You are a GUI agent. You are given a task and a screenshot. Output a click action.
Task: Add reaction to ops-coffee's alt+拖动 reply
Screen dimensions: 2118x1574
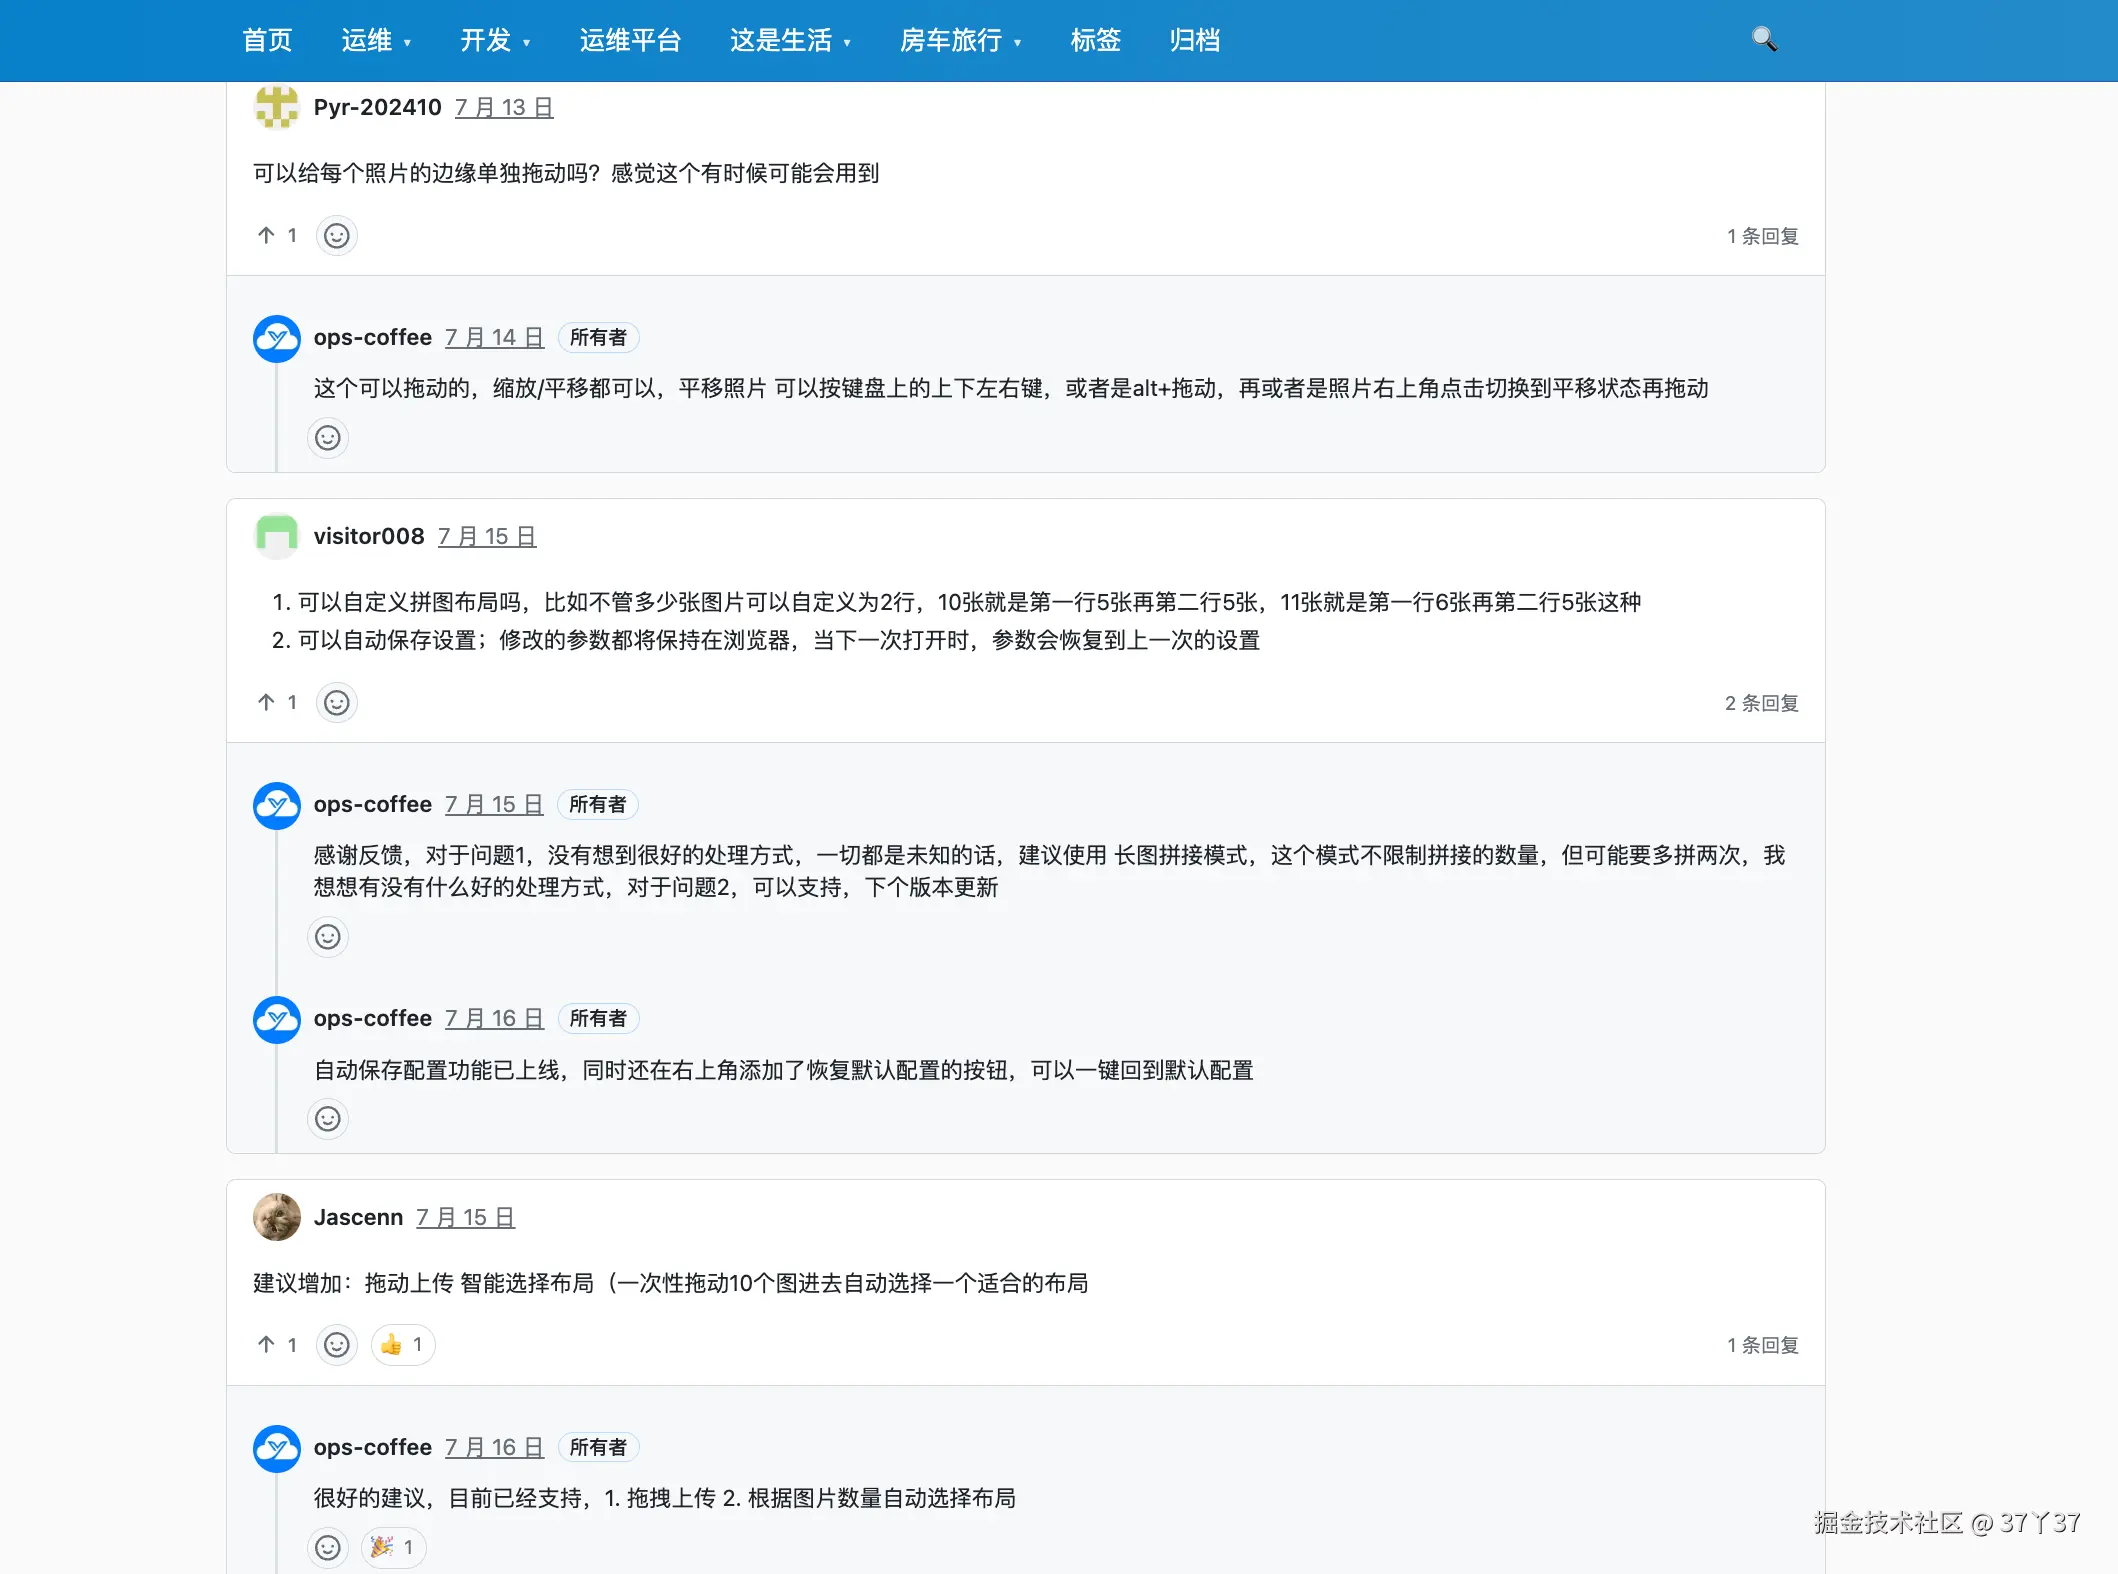[x=328, y=438]
